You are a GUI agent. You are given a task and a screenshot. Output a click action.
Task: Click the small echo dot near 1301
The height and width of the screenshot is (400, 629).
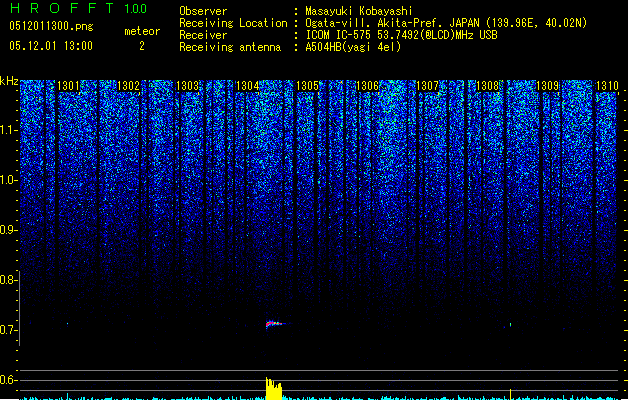click(67, 324)
